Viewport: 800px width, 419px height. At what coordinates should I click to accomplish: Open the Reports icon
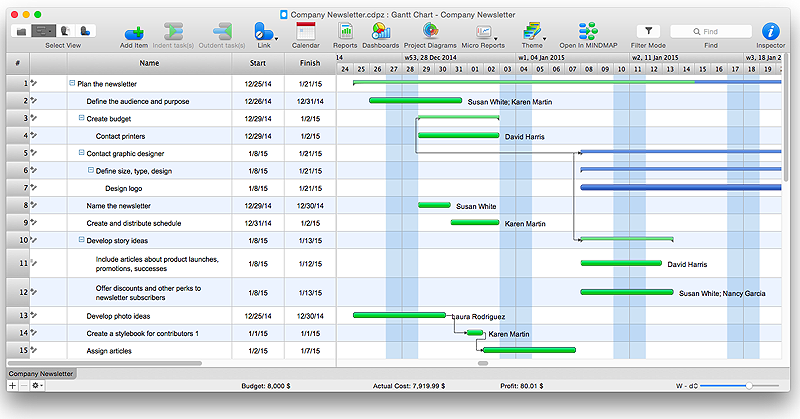click(x=345, y=32)
